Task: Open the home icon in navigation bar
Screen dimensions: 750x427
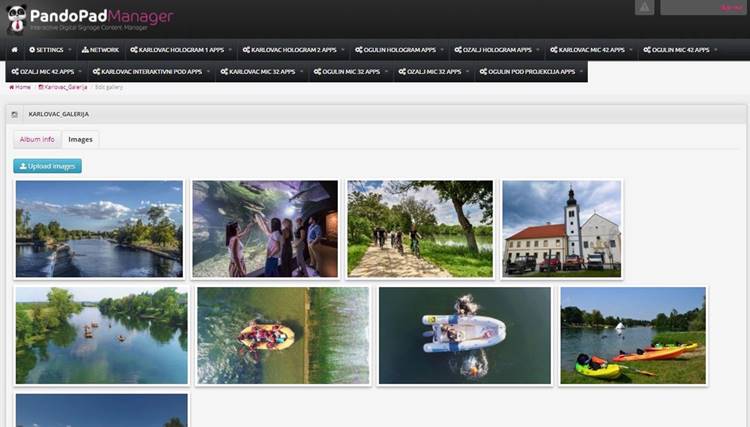Action: click(15, 50)
